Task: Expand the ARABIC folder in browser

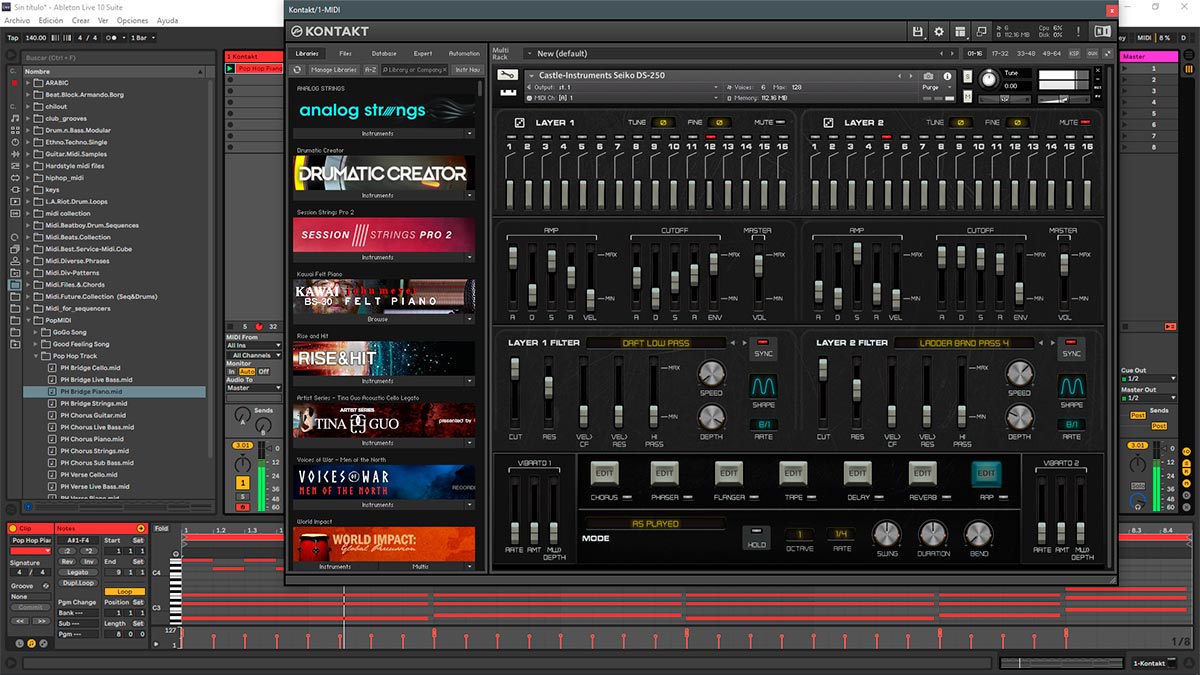Action: 29,83
